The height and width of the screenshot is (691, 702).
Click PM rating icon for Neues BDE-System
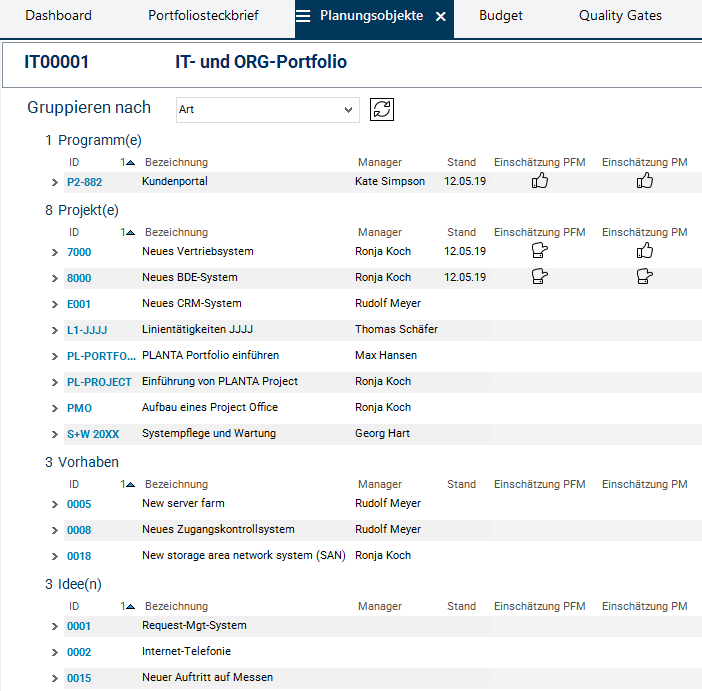[645, 277]
